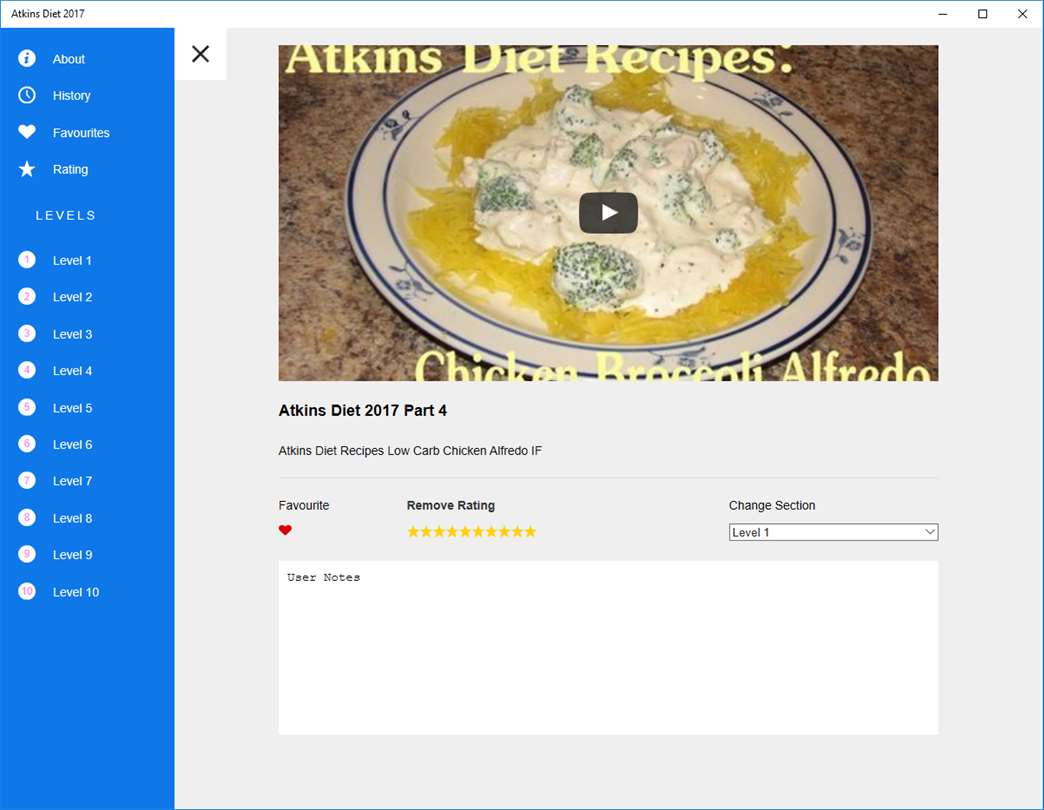Select the Level 4 number badge icon
This screenshot has width=1044, height=810.
27,370
